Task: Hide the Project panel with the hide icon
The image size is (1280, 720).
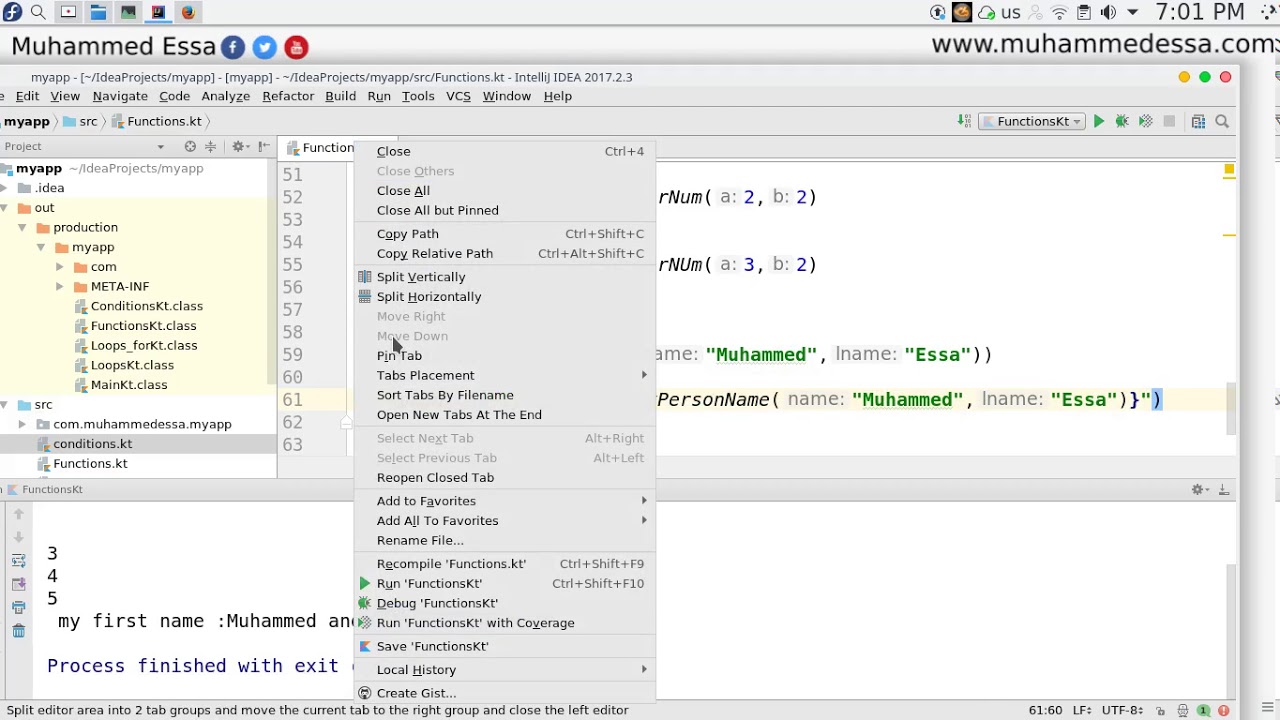Action: 264,146
